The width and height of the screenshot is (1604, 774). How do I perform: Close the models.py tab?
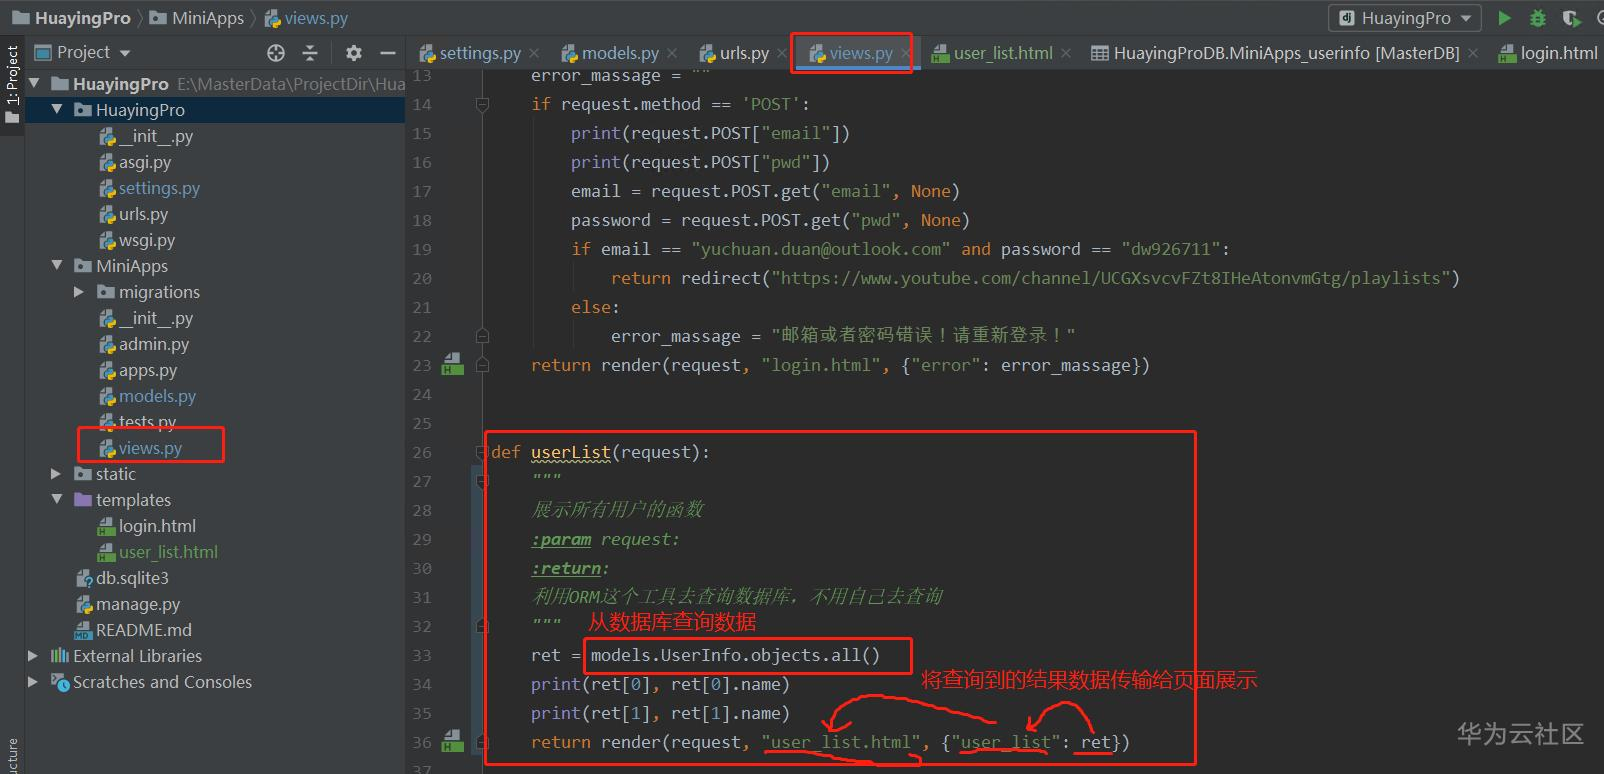coord(672,53)
